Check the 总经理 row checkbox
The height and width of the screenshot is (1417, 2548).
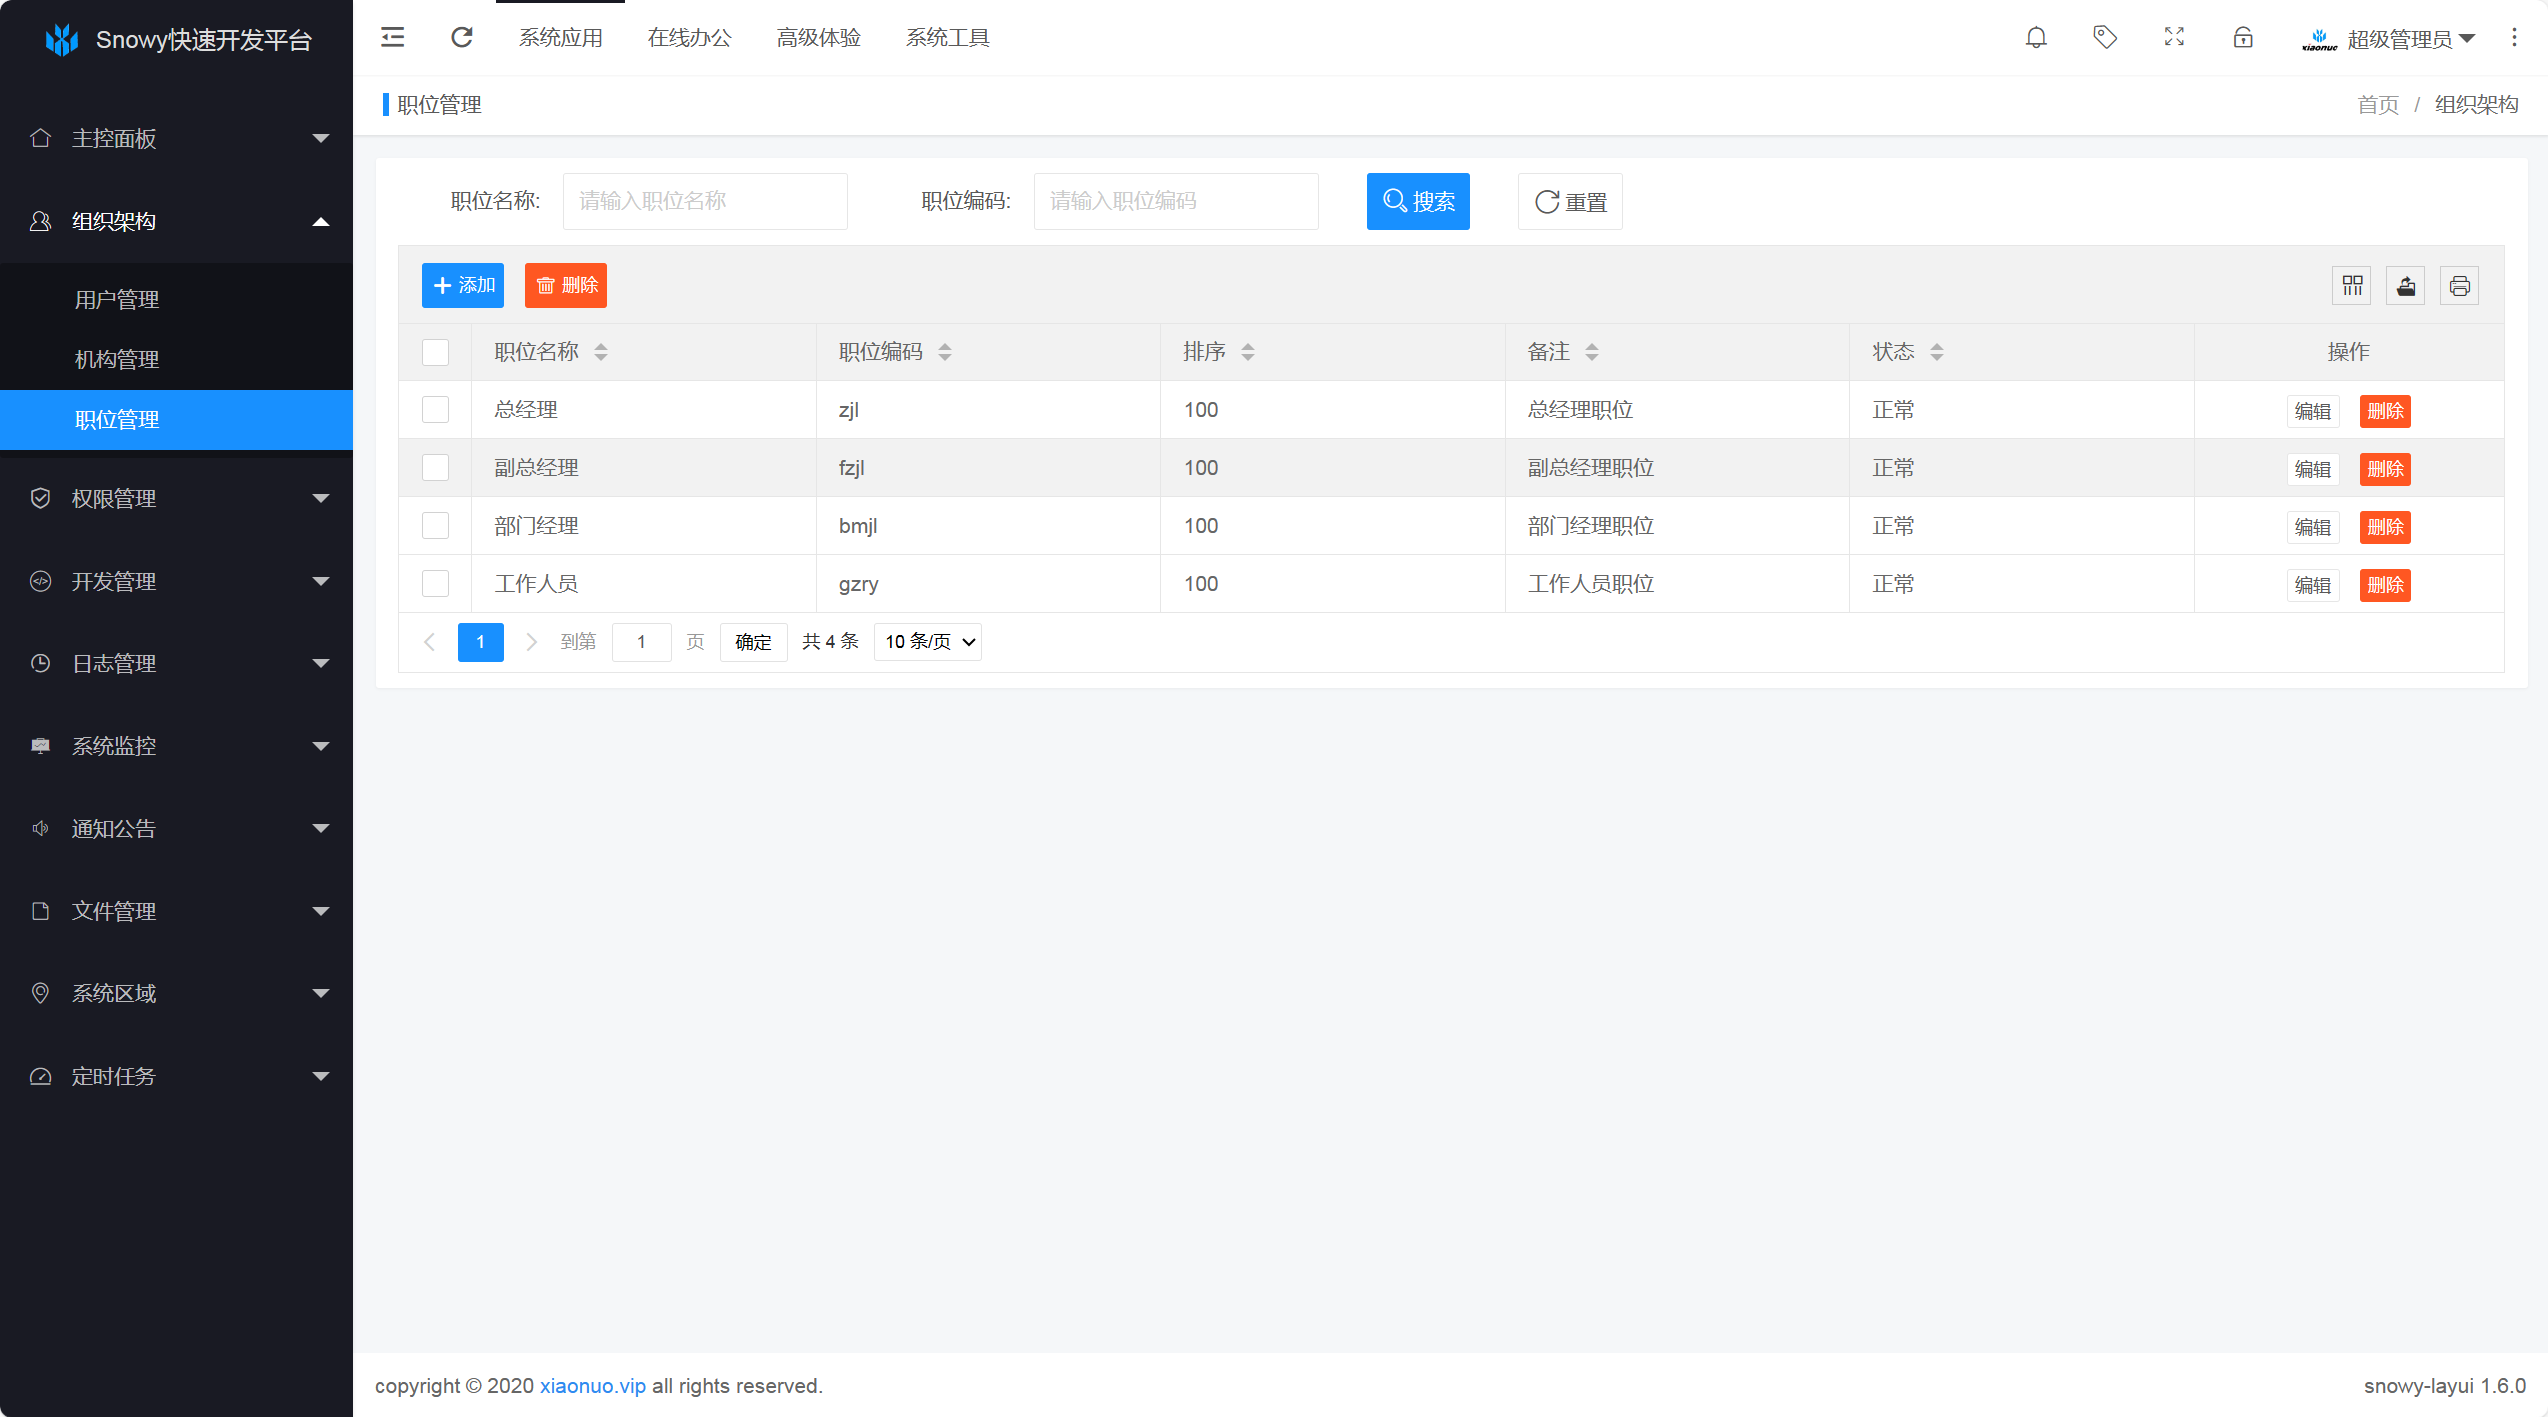(435, 410)
